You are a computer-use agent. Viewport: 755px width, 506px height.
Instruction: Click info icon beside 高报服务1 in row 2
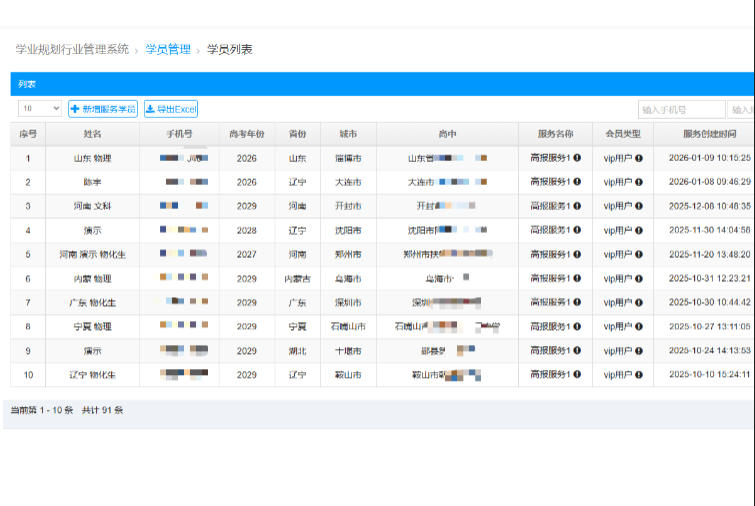tap(577, 182)
